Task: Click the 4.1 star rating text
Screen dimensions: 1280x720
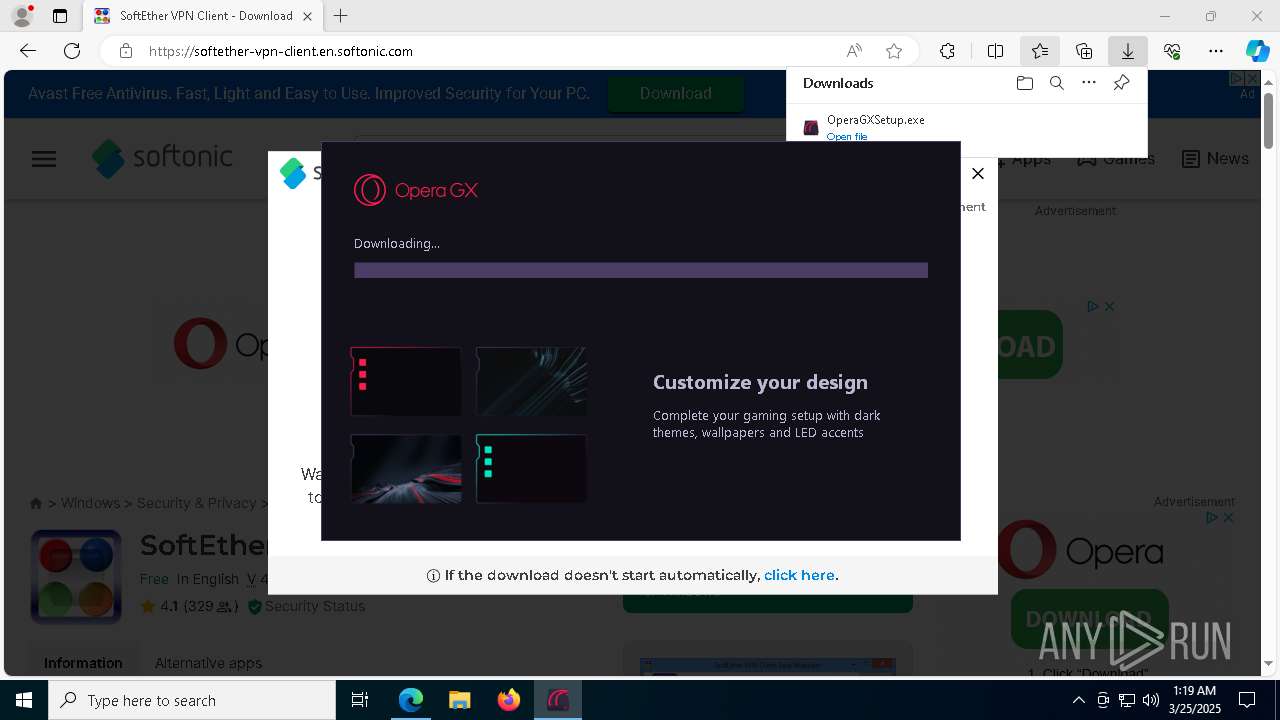Action: 169,606
